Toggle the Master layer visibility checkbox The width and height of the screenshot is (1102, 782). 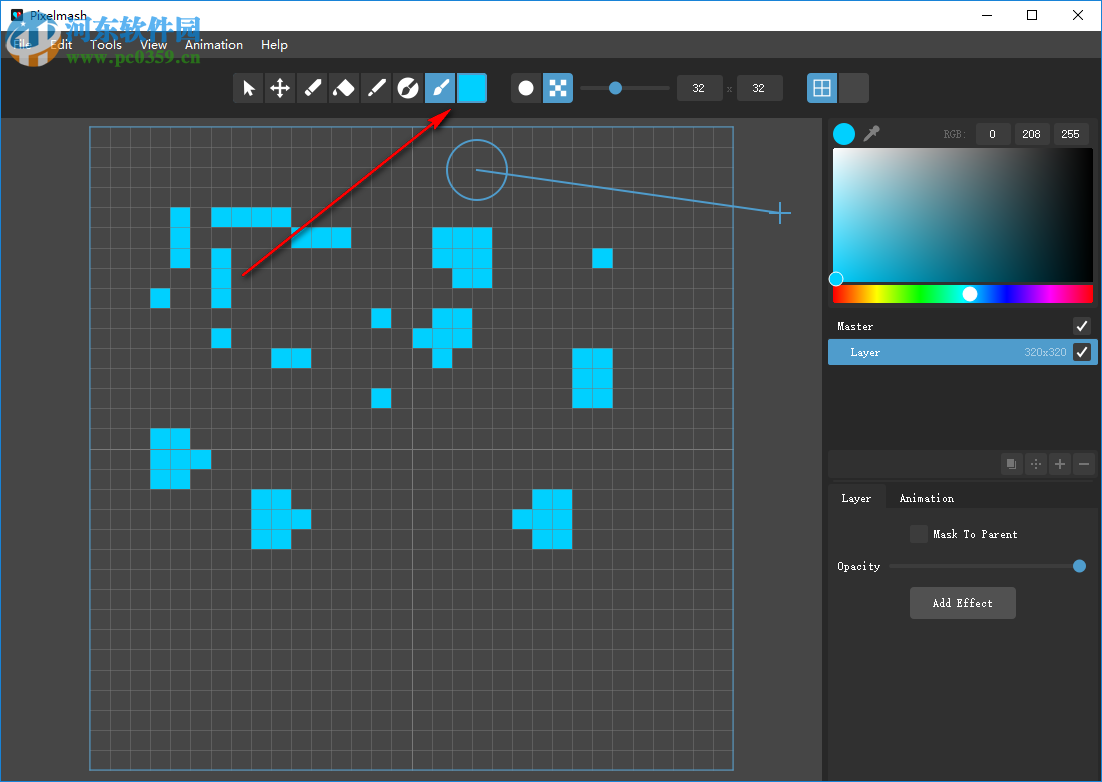tap(1081, 325)
